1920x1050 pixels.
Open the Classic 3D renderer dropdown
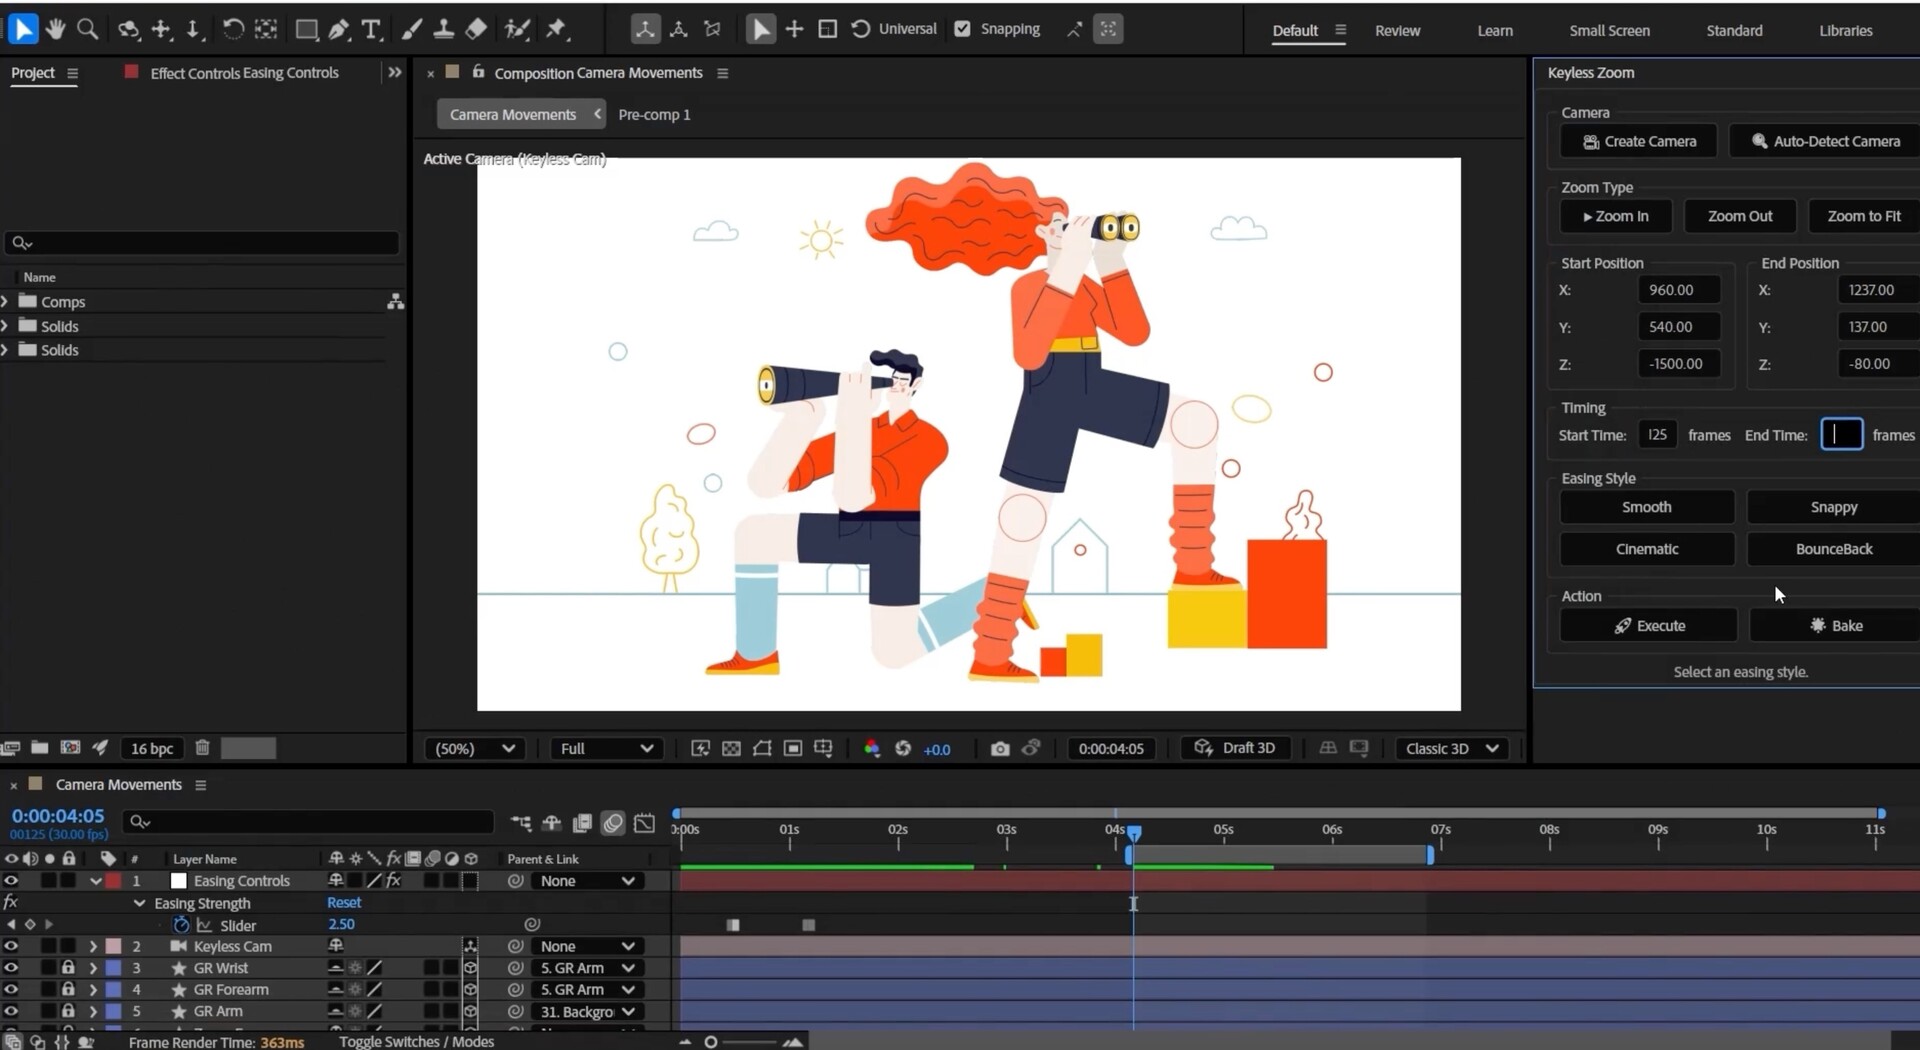tap(1451, 748)
